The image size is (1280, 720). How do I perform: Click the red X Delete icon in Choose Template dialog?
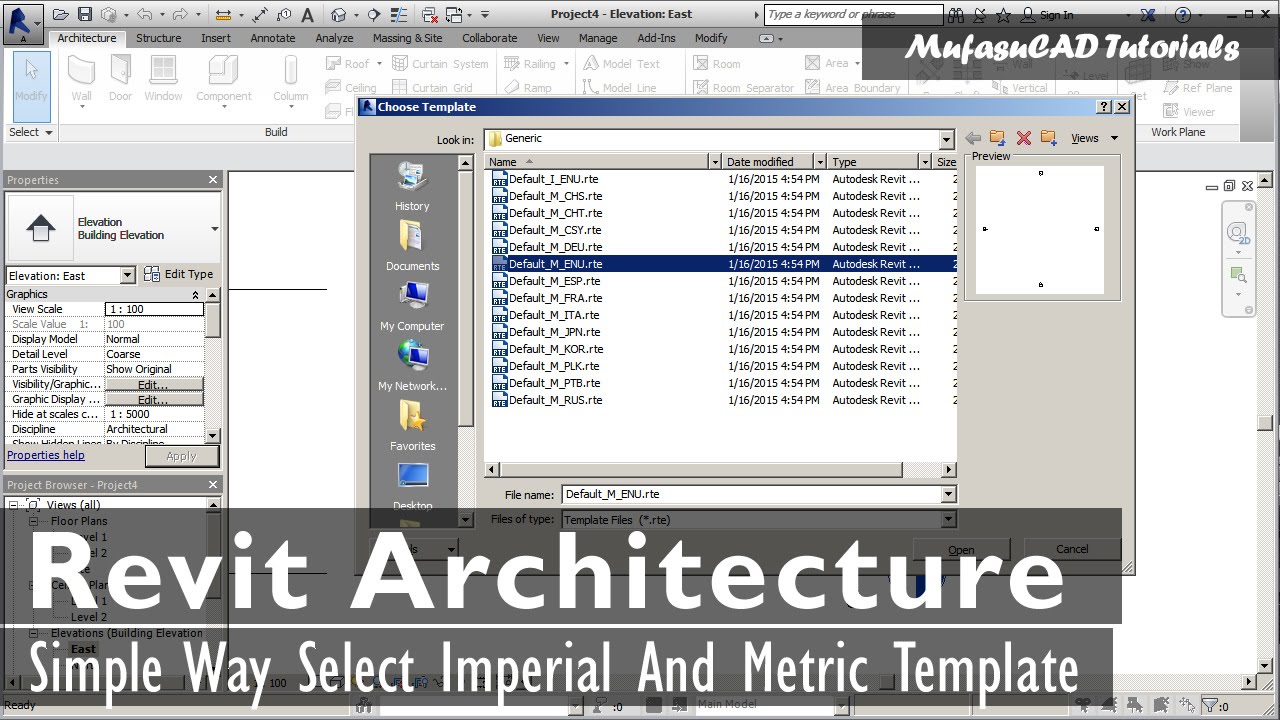[x=1023, y=138]
